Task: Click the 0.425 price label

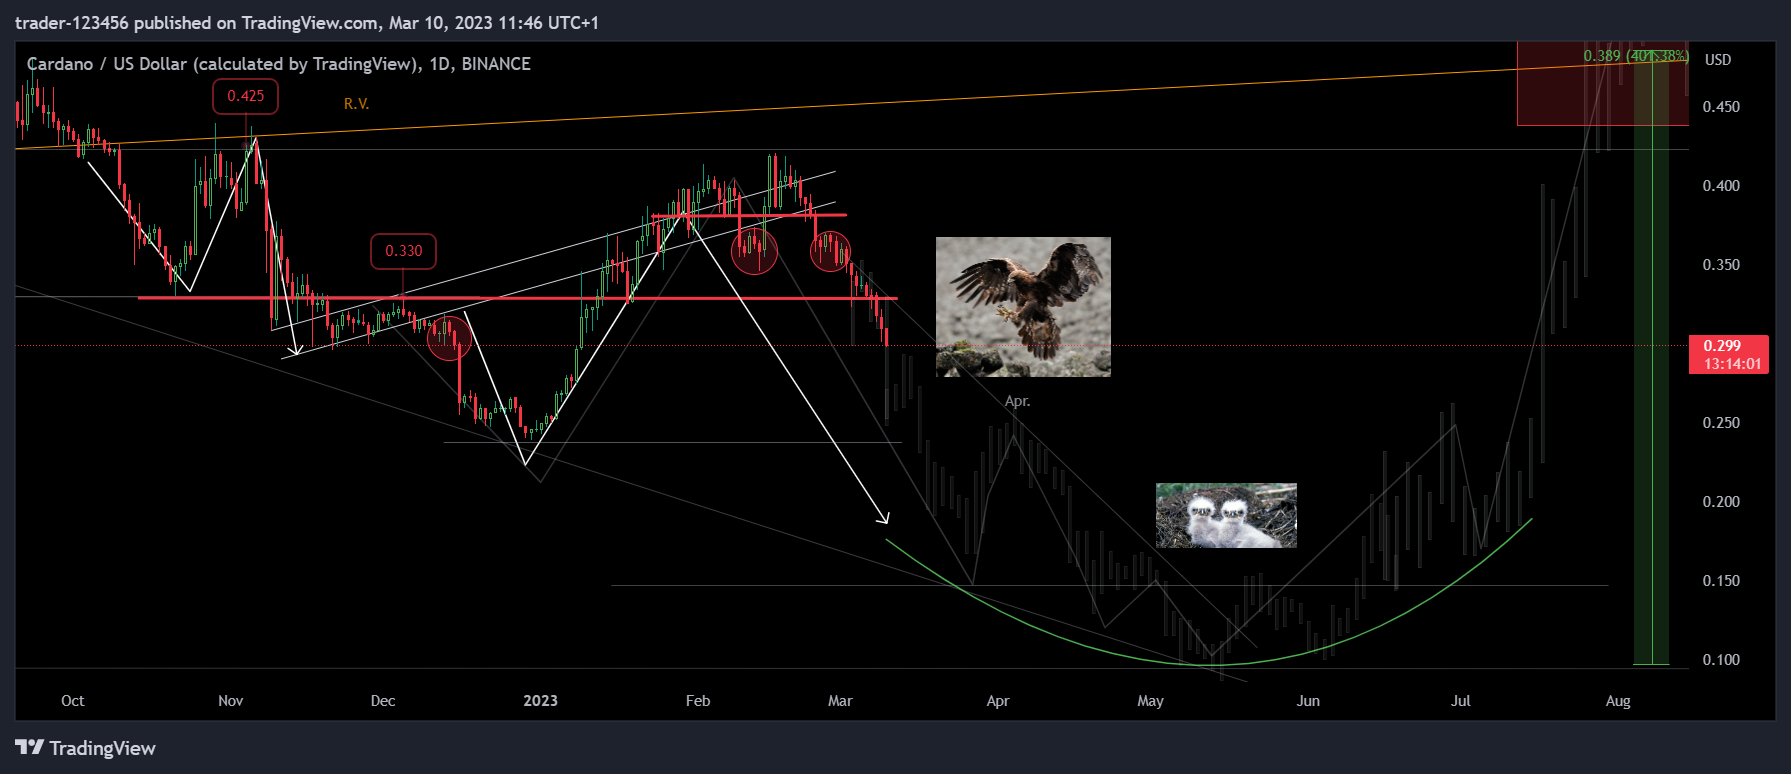Action: click(x=246, y=96)
